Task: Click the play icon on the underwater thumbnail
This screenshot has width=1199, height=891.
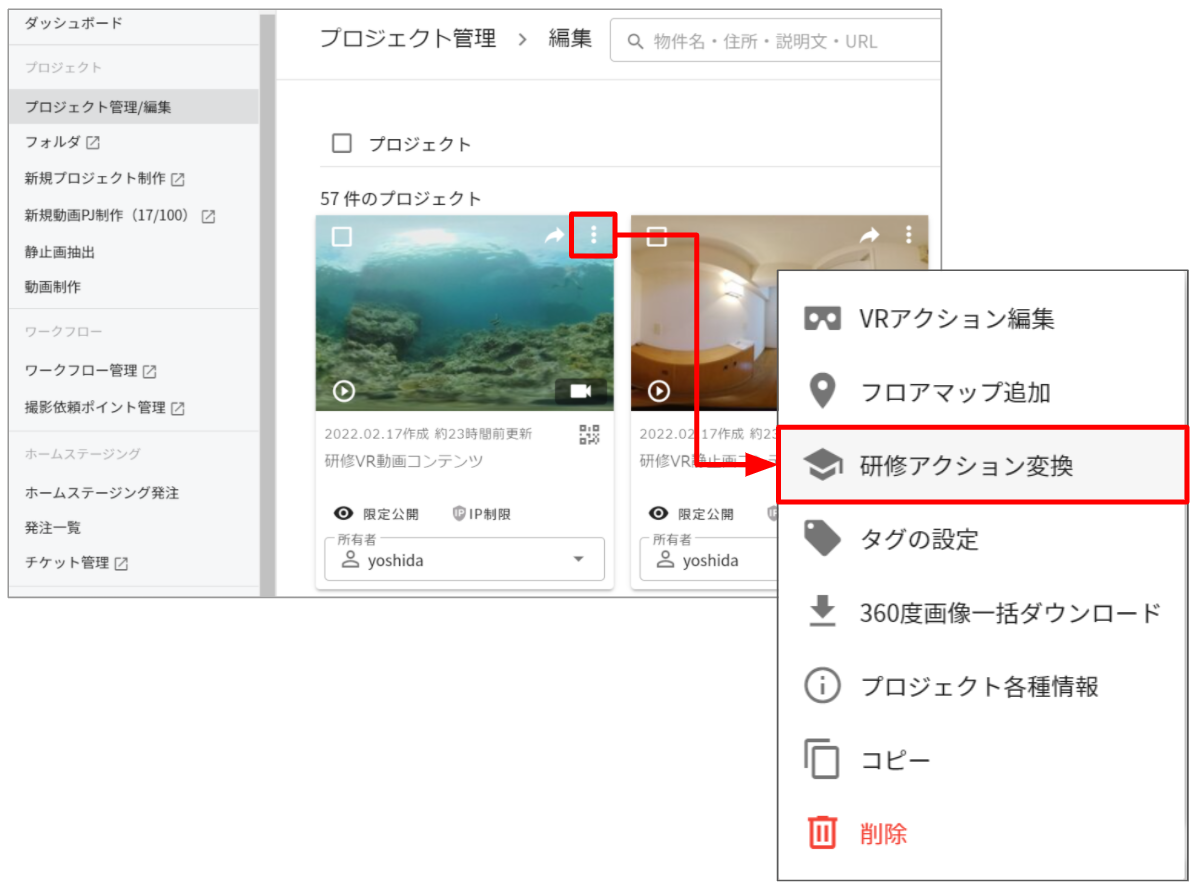Action: click(344, 391)
